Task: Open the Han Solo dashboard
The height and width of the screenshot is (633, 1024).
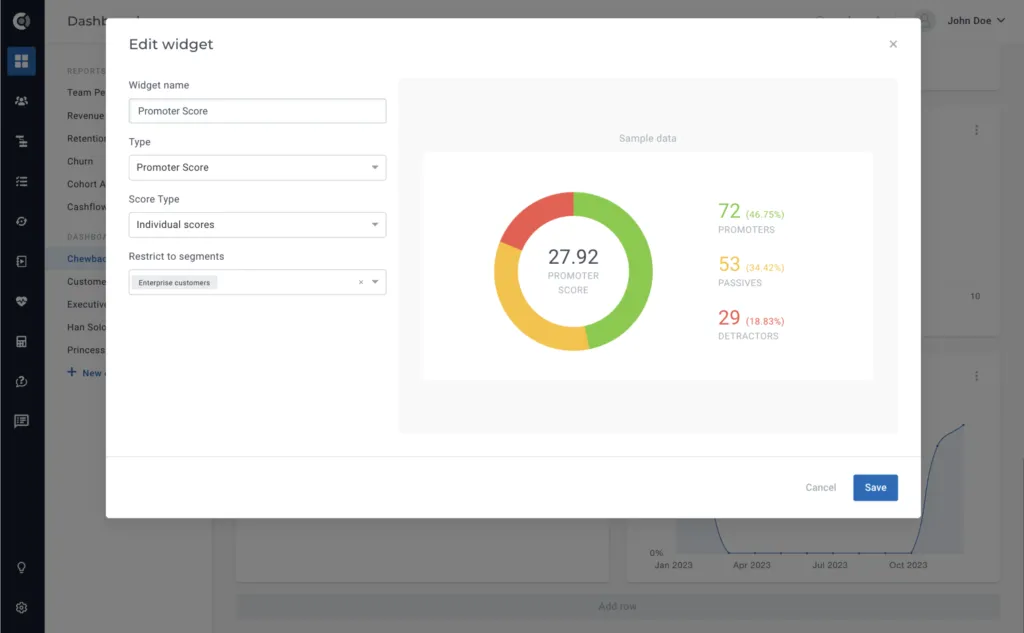Action: point(86,327)
